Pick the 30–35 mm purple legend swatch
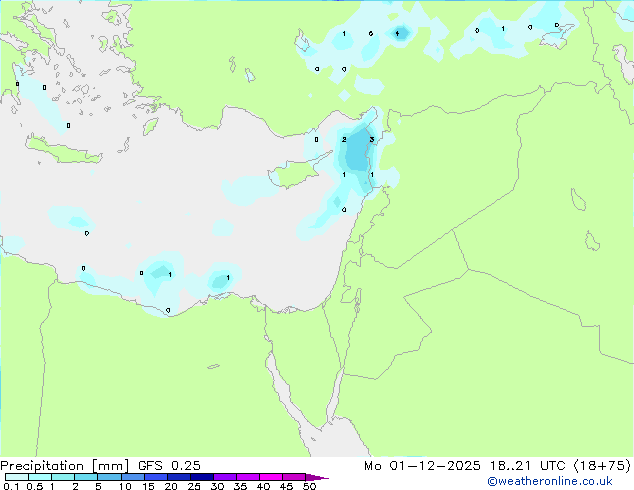 coord(224,477)
